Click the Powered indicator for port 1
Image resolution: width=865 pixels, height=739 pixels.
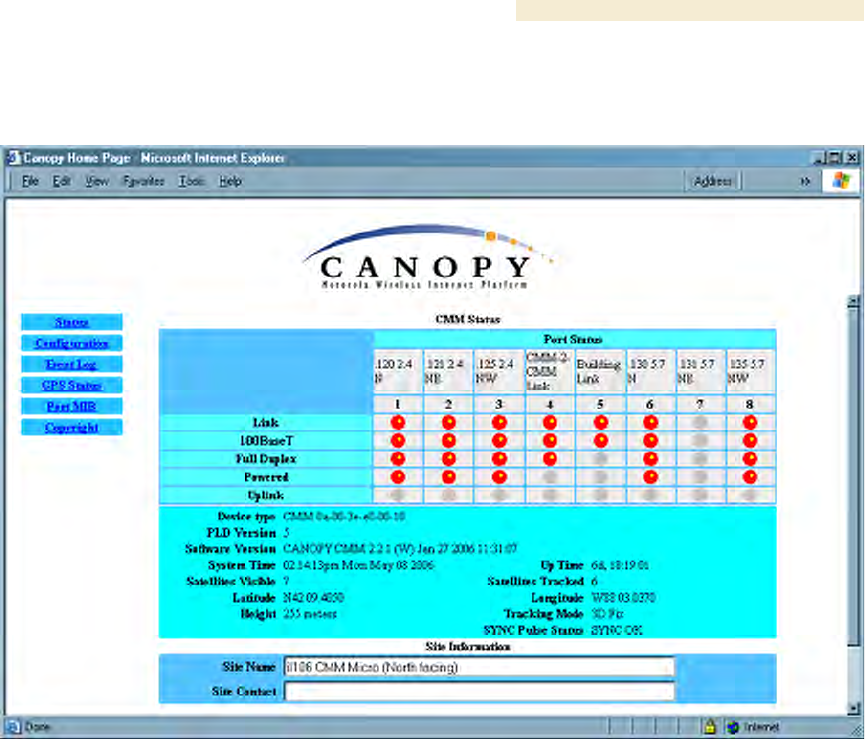coord(398,477)
